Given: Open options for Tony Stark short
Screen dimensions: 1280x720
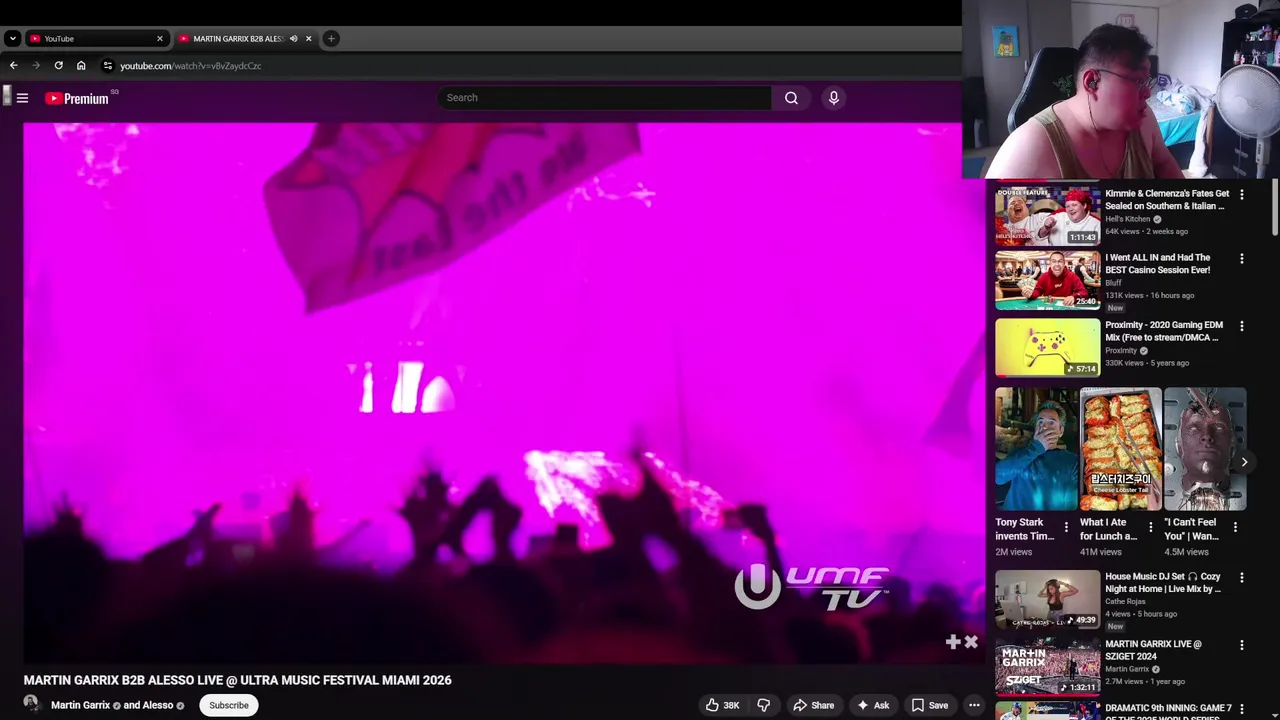Looking at the screenshot, I should [x=1066, y=527].
